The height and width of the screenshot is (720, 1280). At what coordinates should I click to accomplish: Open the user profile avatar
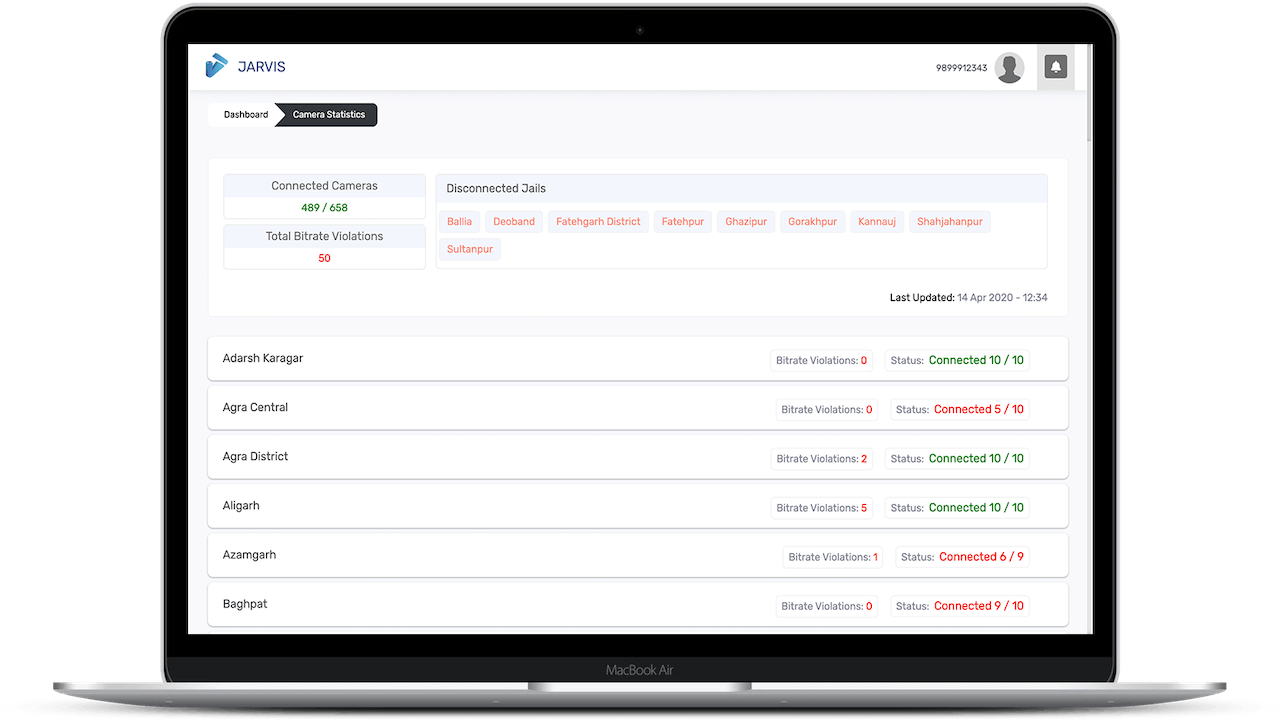tap(1009, 68)
